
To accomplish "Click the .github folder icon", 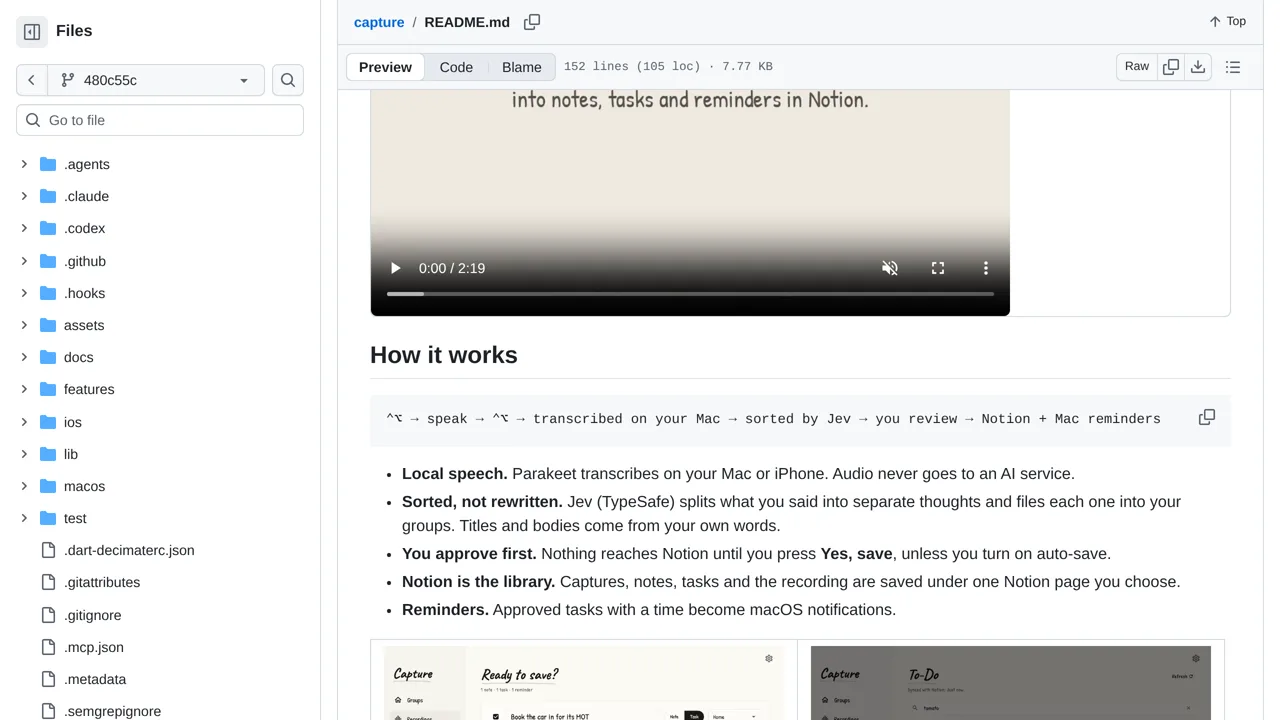I will pyautogui.click(x=48, y=261).
